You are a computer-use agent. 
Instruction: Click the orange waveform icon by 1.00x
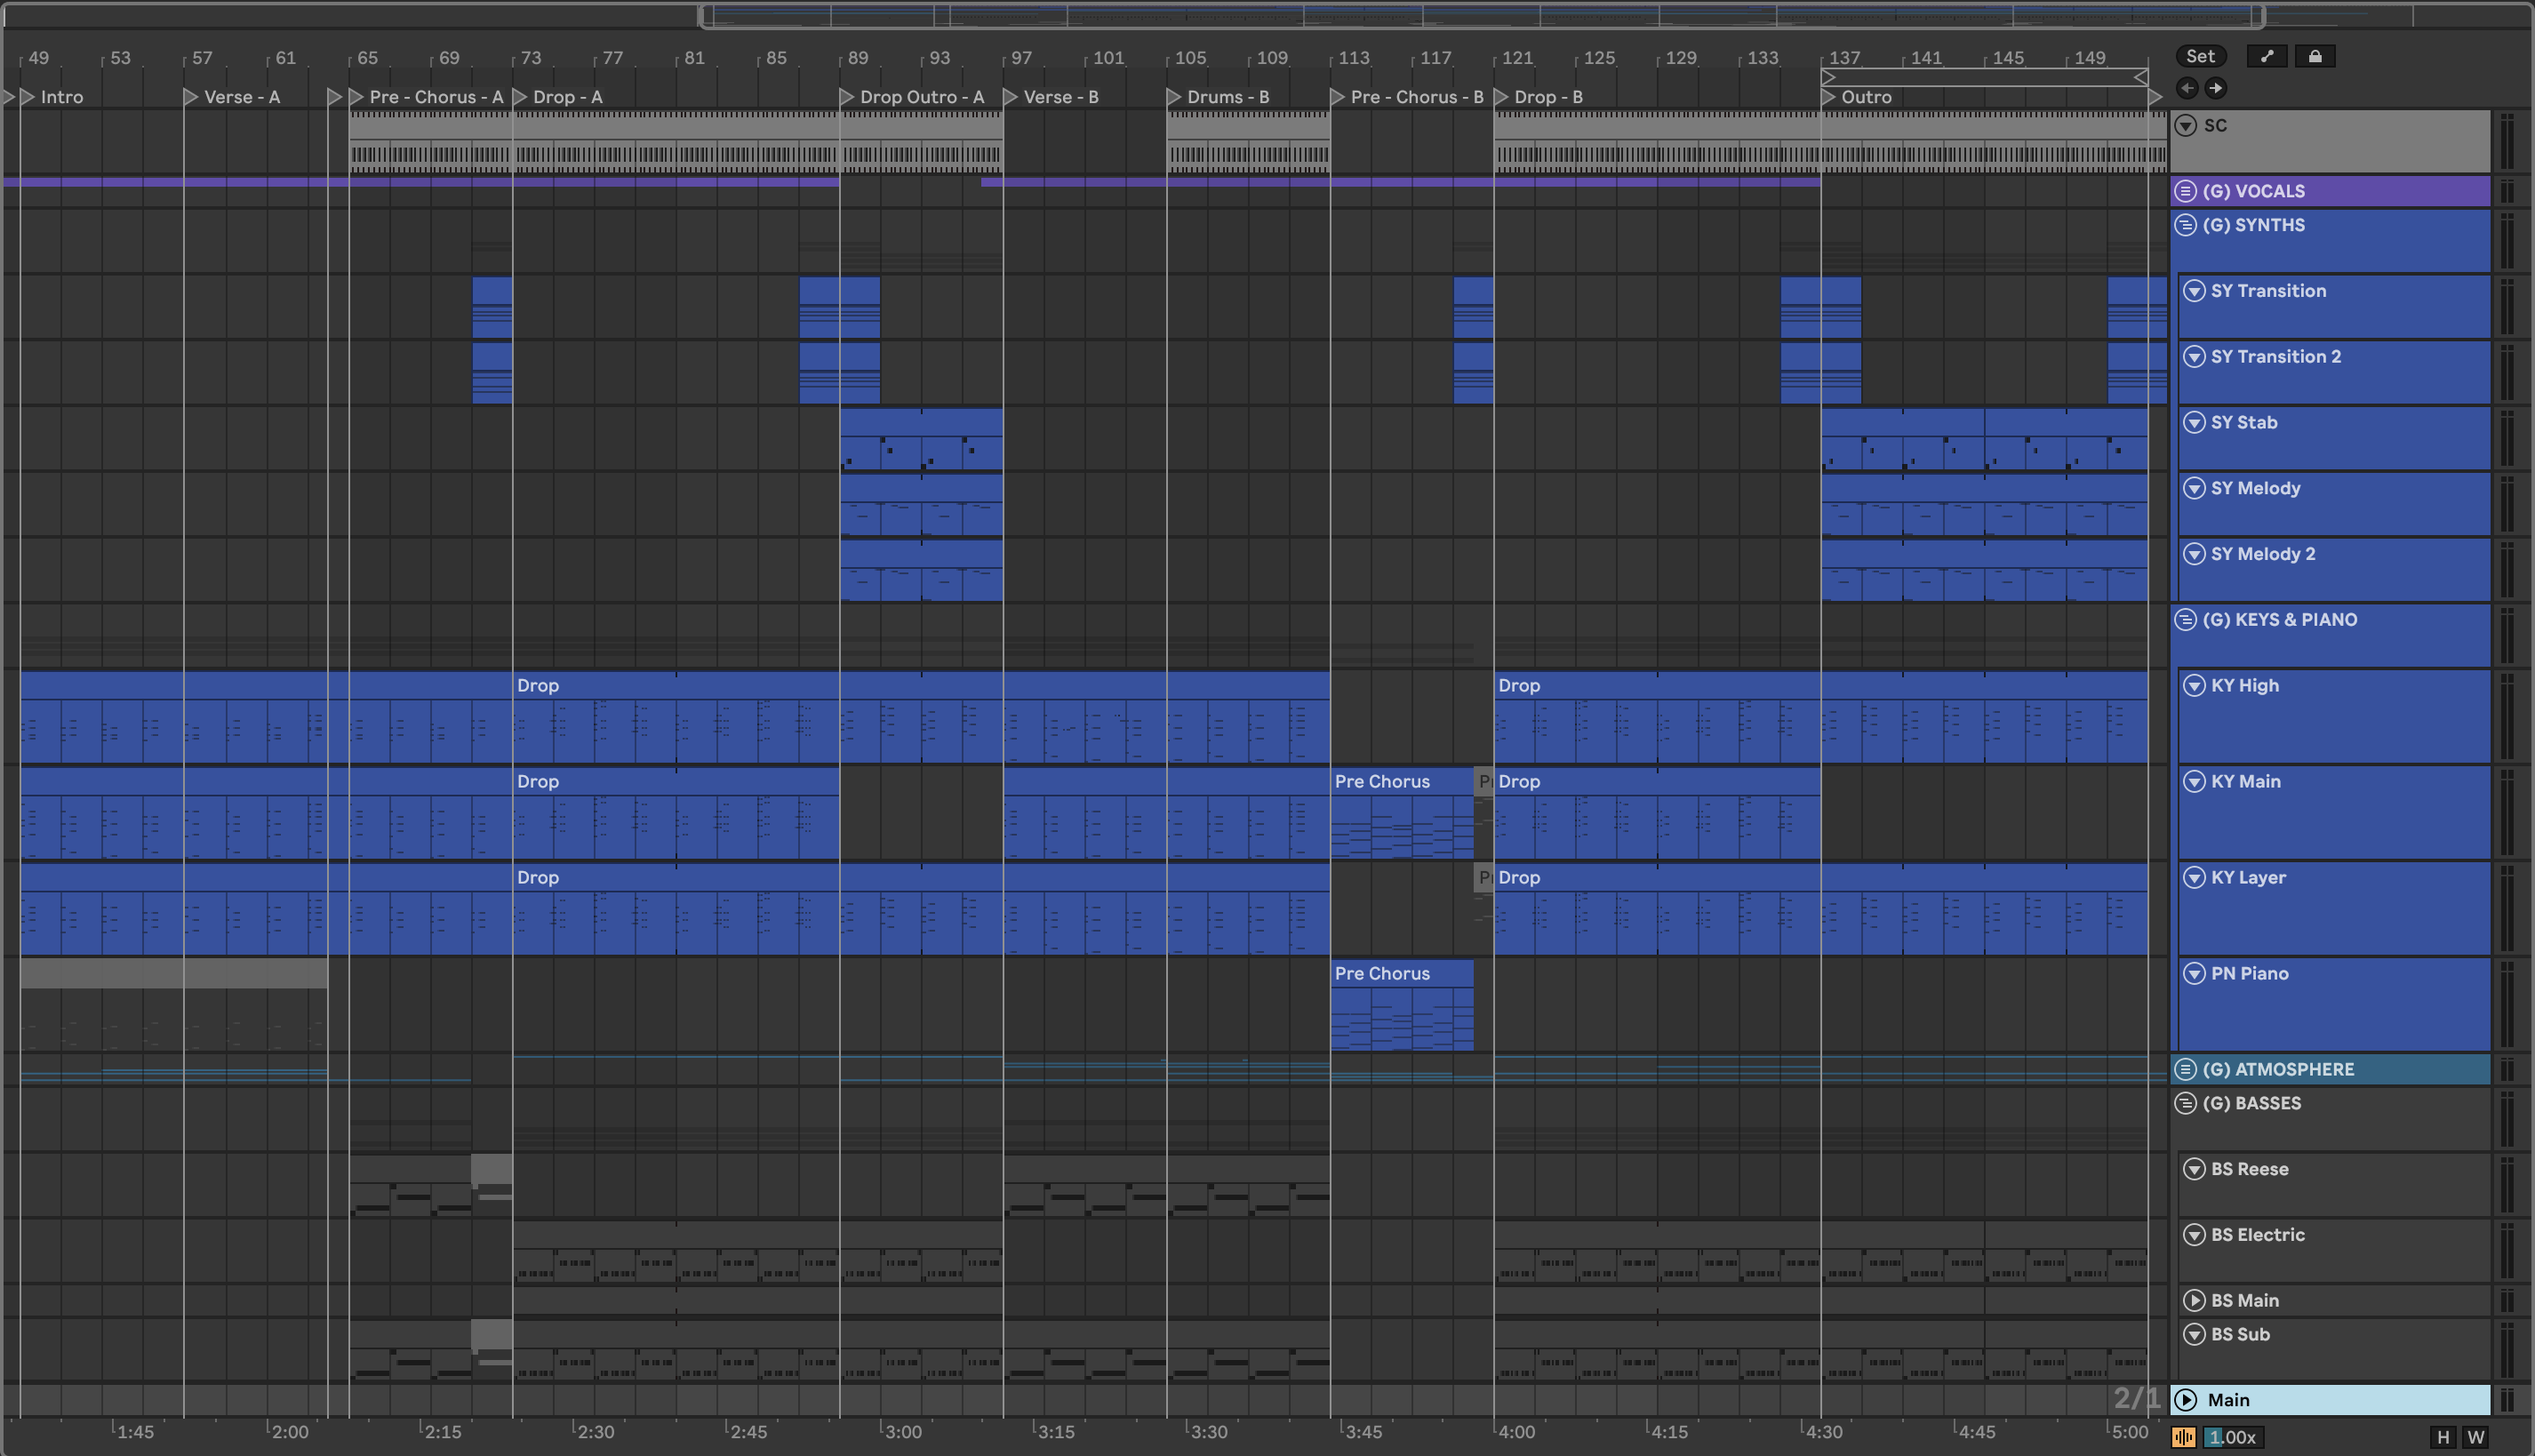pos(2183,1437)
